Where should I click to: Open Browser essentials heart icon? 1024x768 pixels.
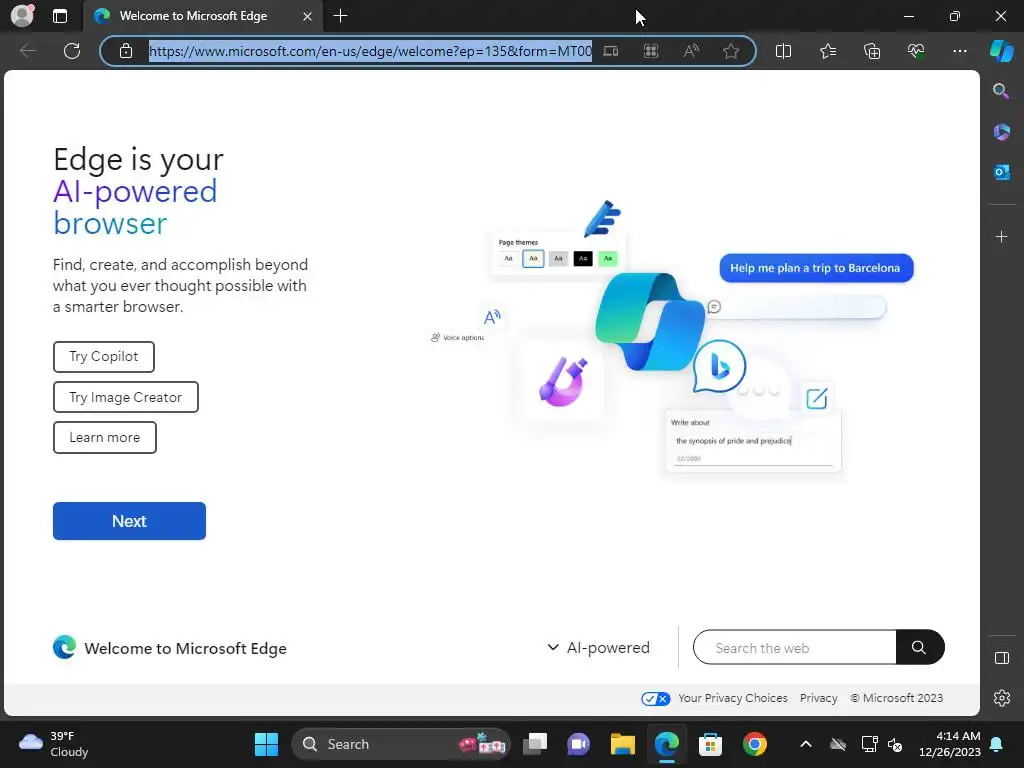(916, 51)
